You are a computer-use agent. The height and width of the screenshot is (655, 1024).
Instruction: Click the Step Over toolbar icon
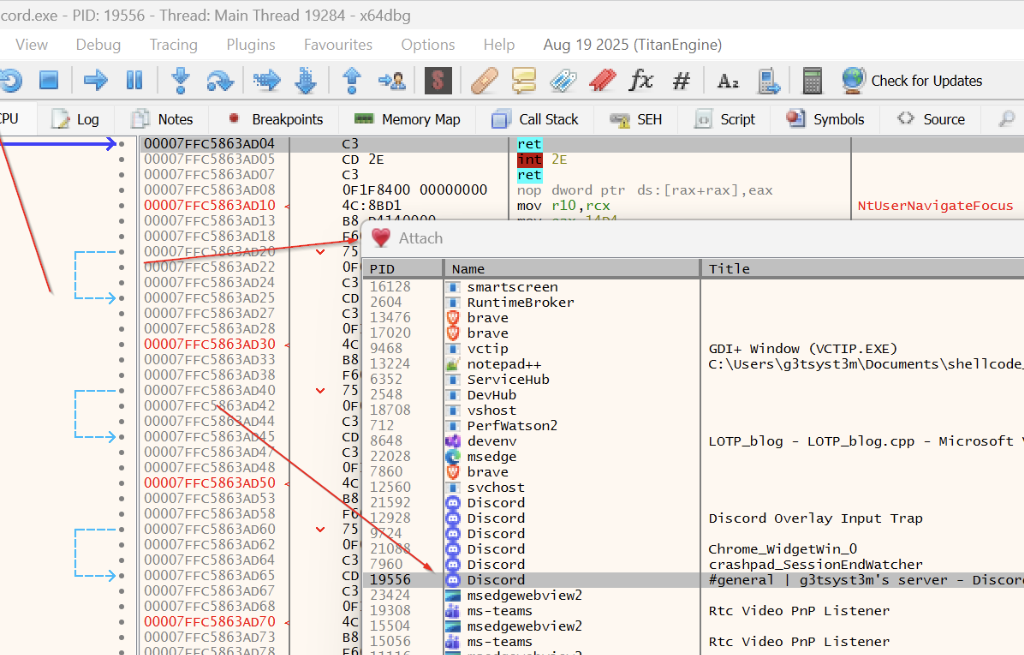[219, 81]
